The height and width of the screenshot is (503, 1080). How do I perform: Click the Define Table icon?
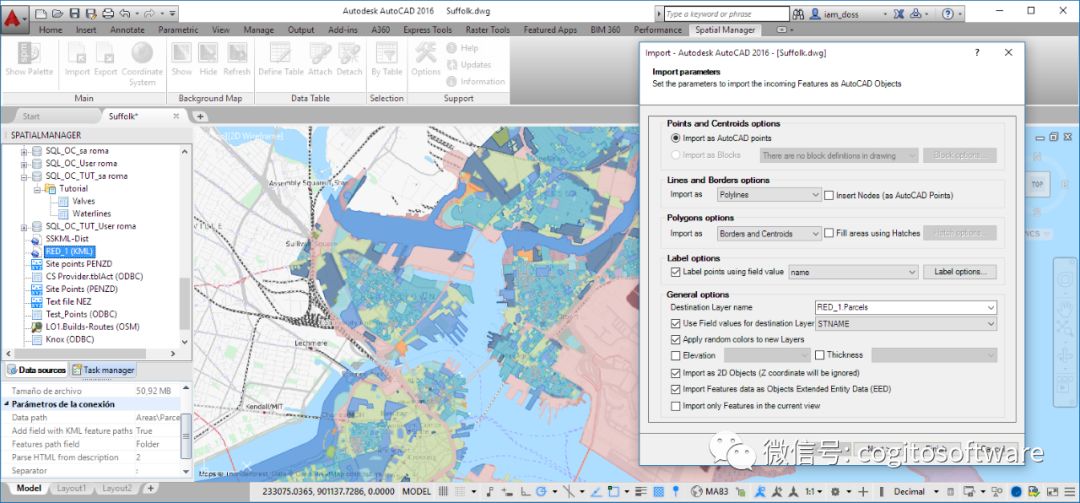coord(280,53)
